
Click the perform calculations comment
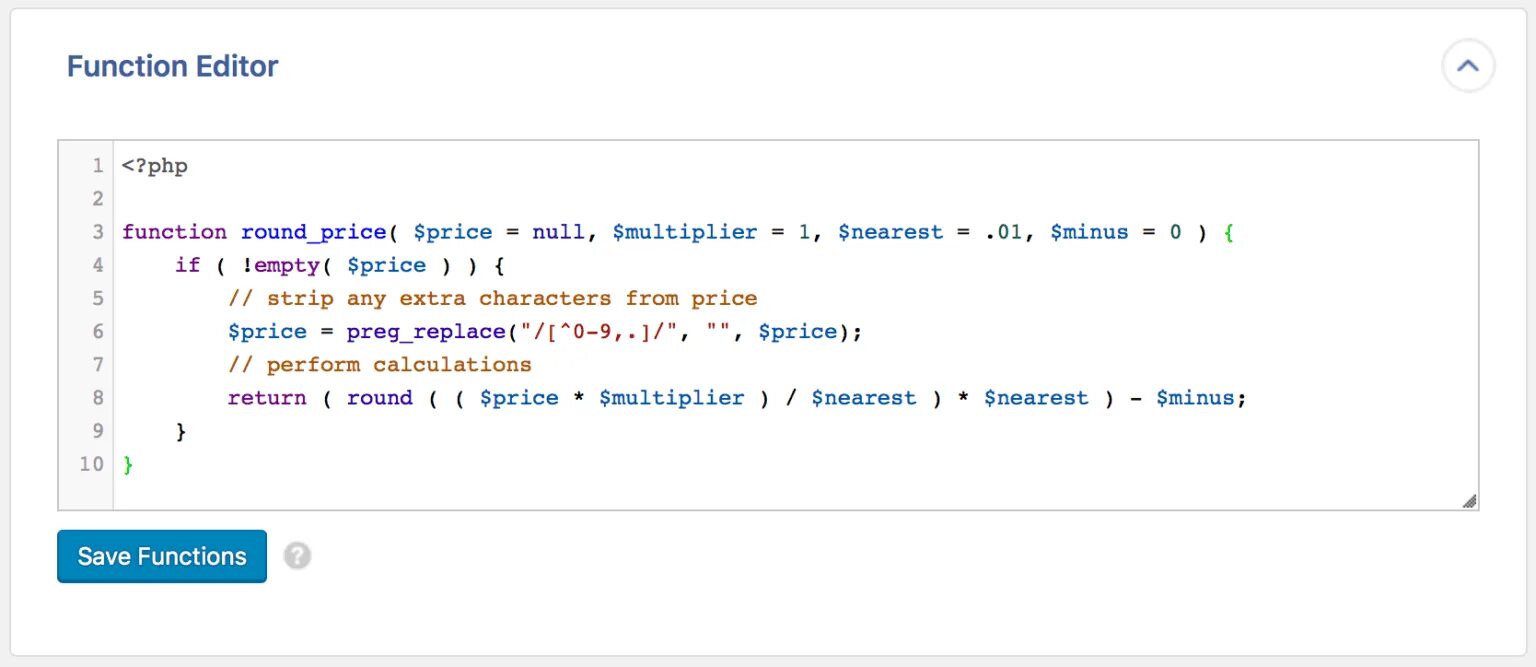(379, 364)
